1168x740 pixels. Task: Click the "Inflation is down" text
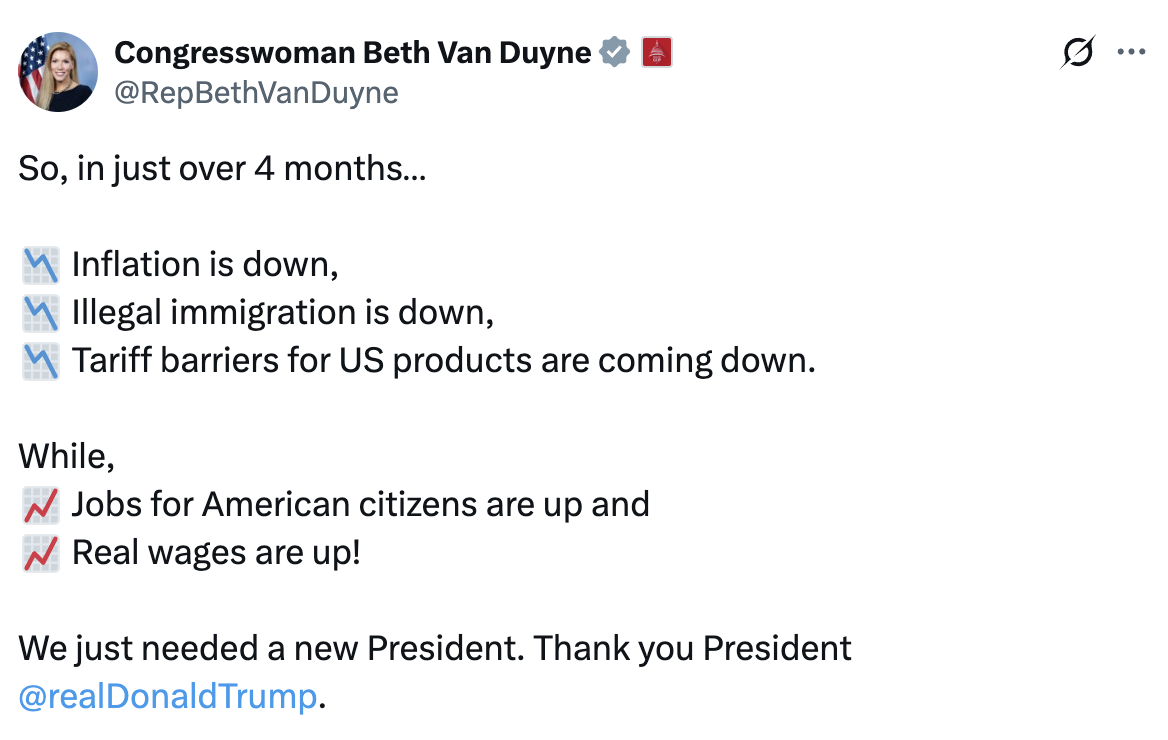pyautogui.click(x=205, y=265)
